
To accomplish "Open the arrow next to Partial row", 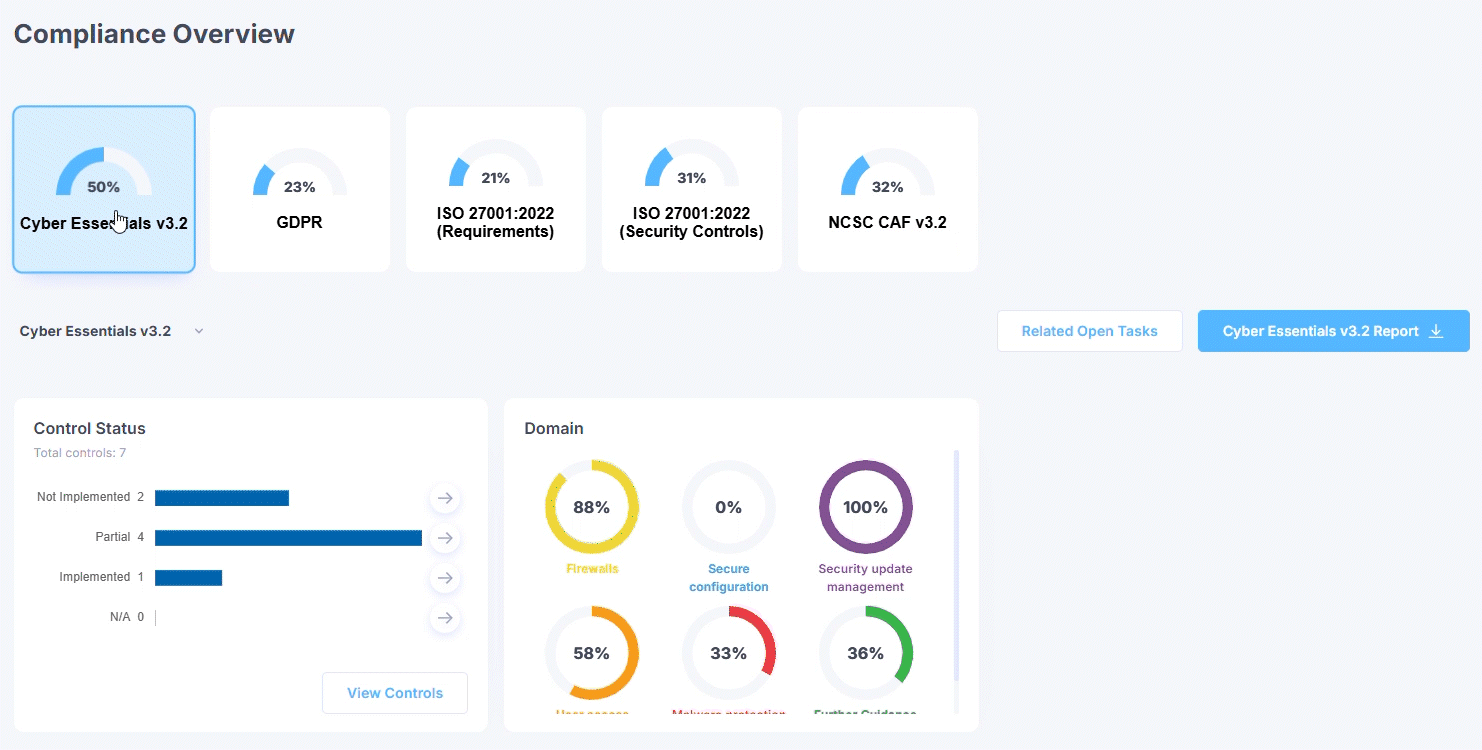I will point(446,538).
